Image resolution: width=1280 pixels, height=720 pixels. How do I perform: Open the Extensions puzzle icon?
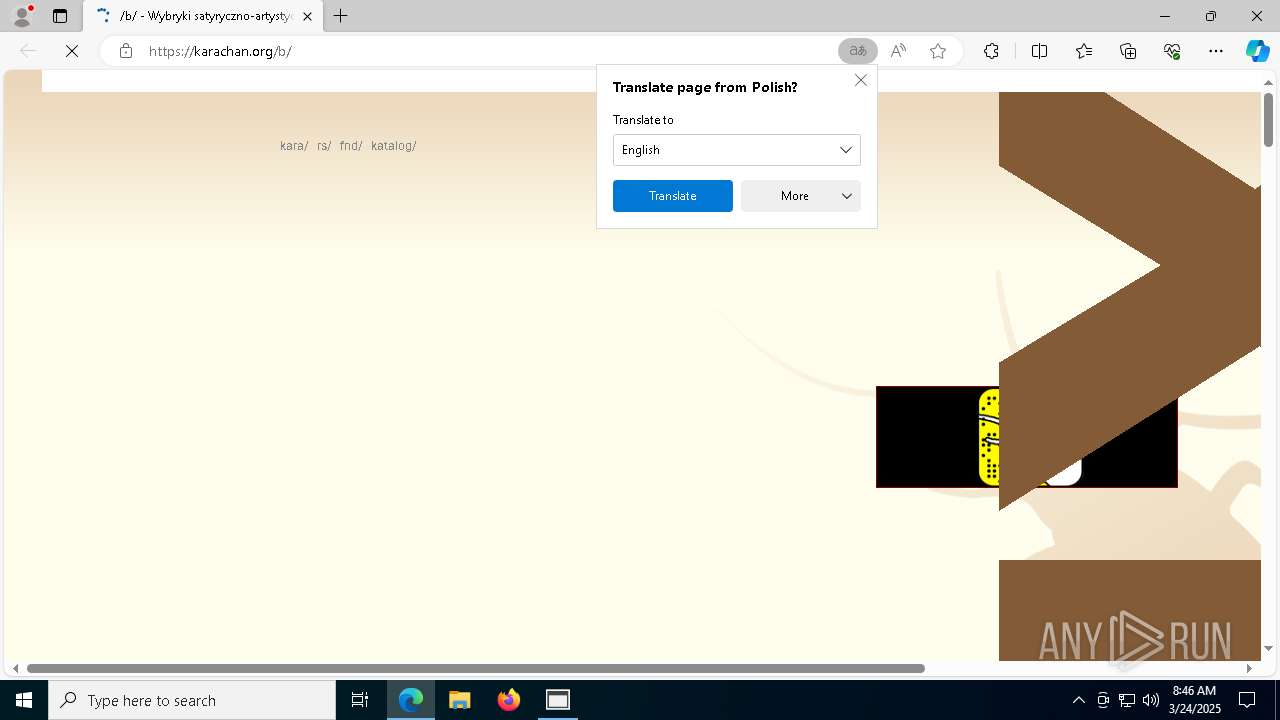(991, 51)
